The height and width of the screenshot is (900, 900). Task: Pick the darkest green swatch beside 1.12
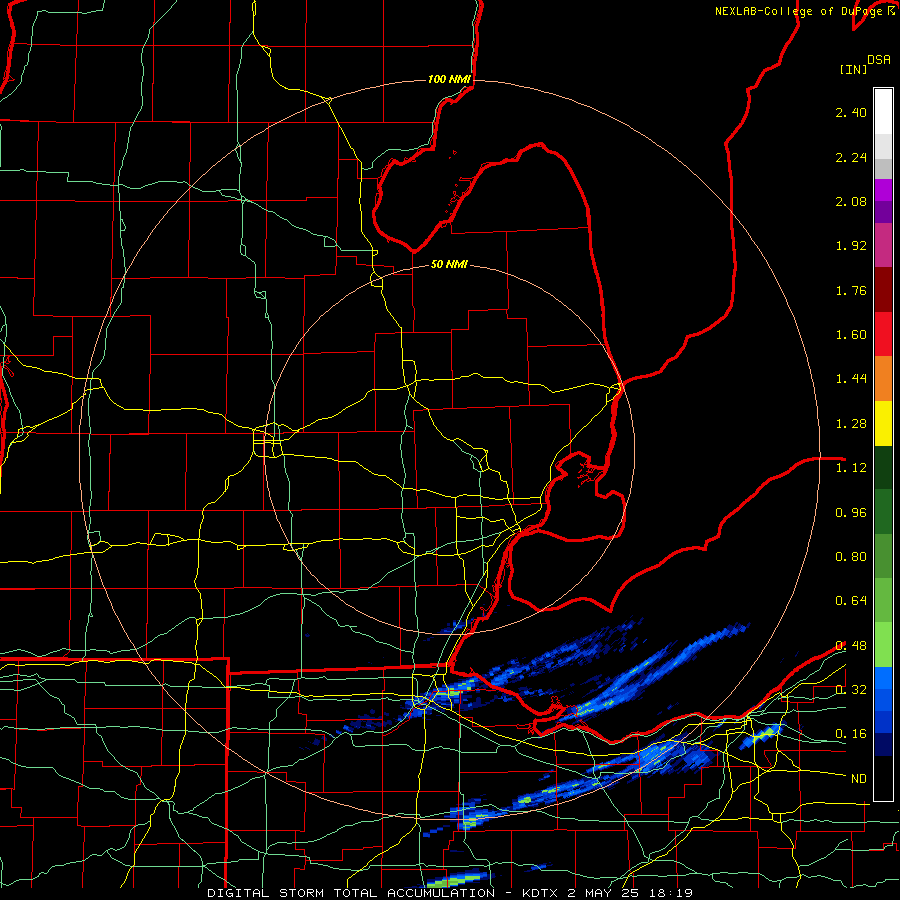point(883,467)
